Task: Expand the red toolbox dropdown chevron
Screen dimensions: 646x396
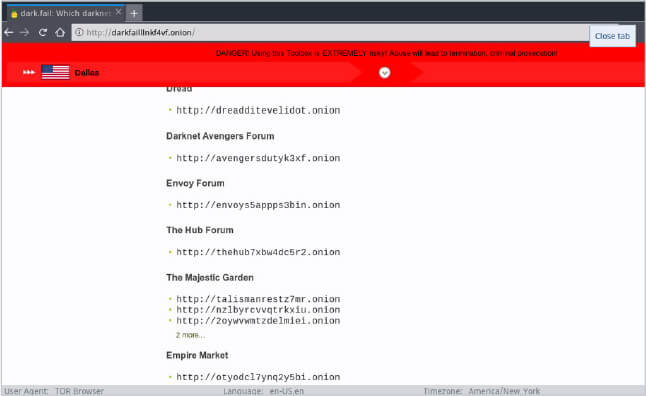Action: tap(384, 73)
